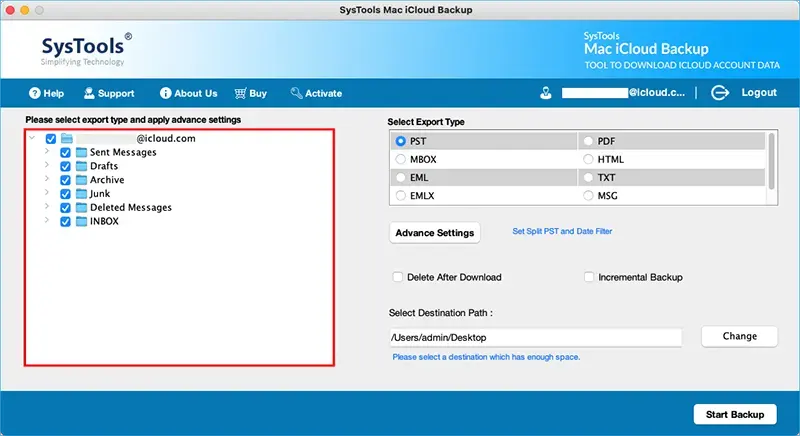The height and width of the screenshot is (436, 800).
Task: Select PST export type
Action: (x=401, y=141)
